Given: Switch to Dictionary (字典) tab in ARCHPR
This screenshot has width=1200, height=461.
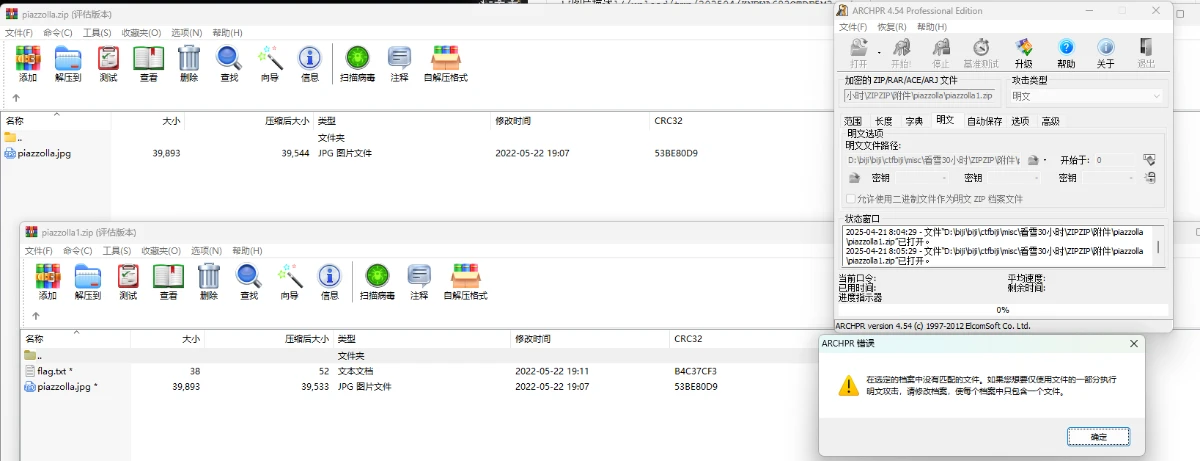Looking at the screenshot, I should tap(914, 121).
